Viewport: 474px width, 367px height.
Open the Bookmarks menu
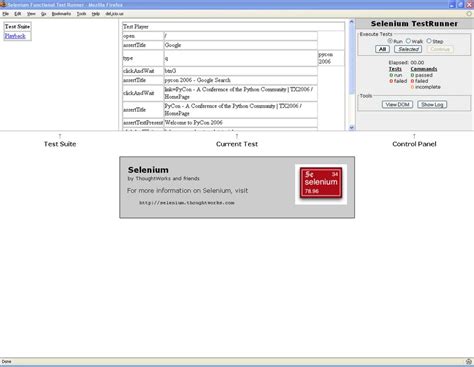(x=61, y=14)
